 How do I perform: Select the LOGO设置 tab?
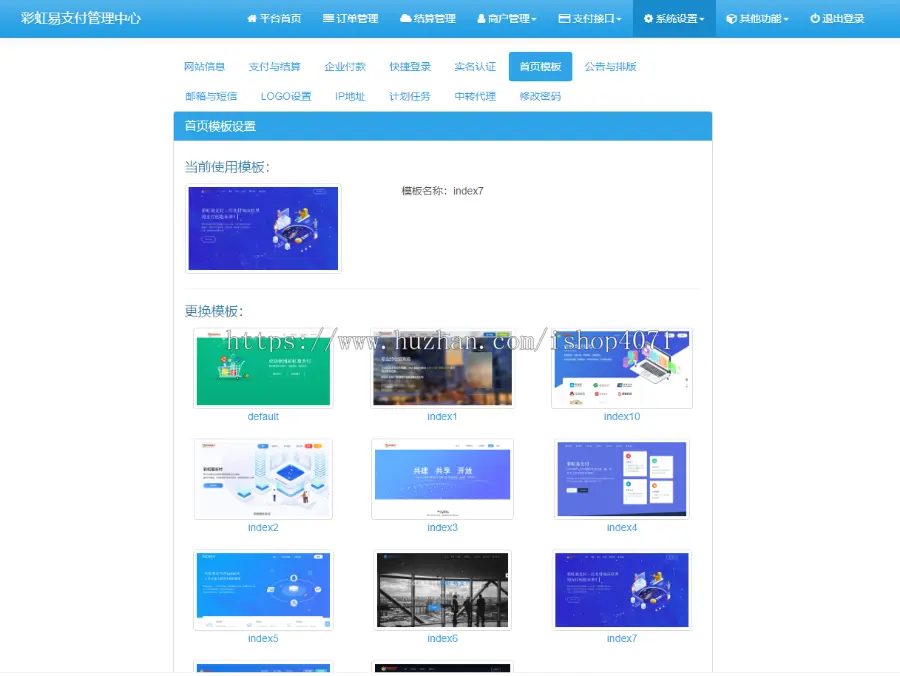[x=286, y=96]
